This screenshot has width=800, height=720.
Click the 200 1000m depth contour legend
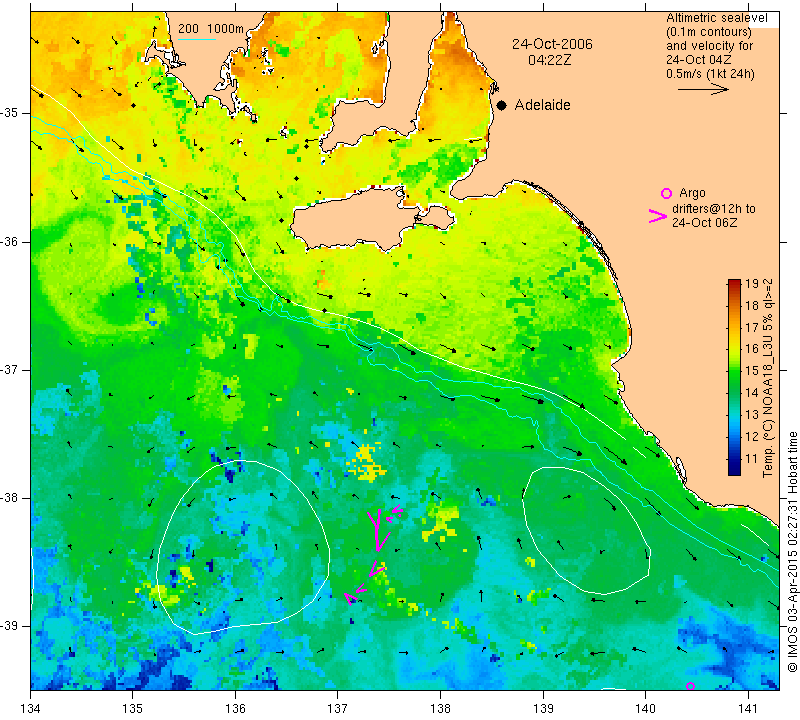(211, 29)
